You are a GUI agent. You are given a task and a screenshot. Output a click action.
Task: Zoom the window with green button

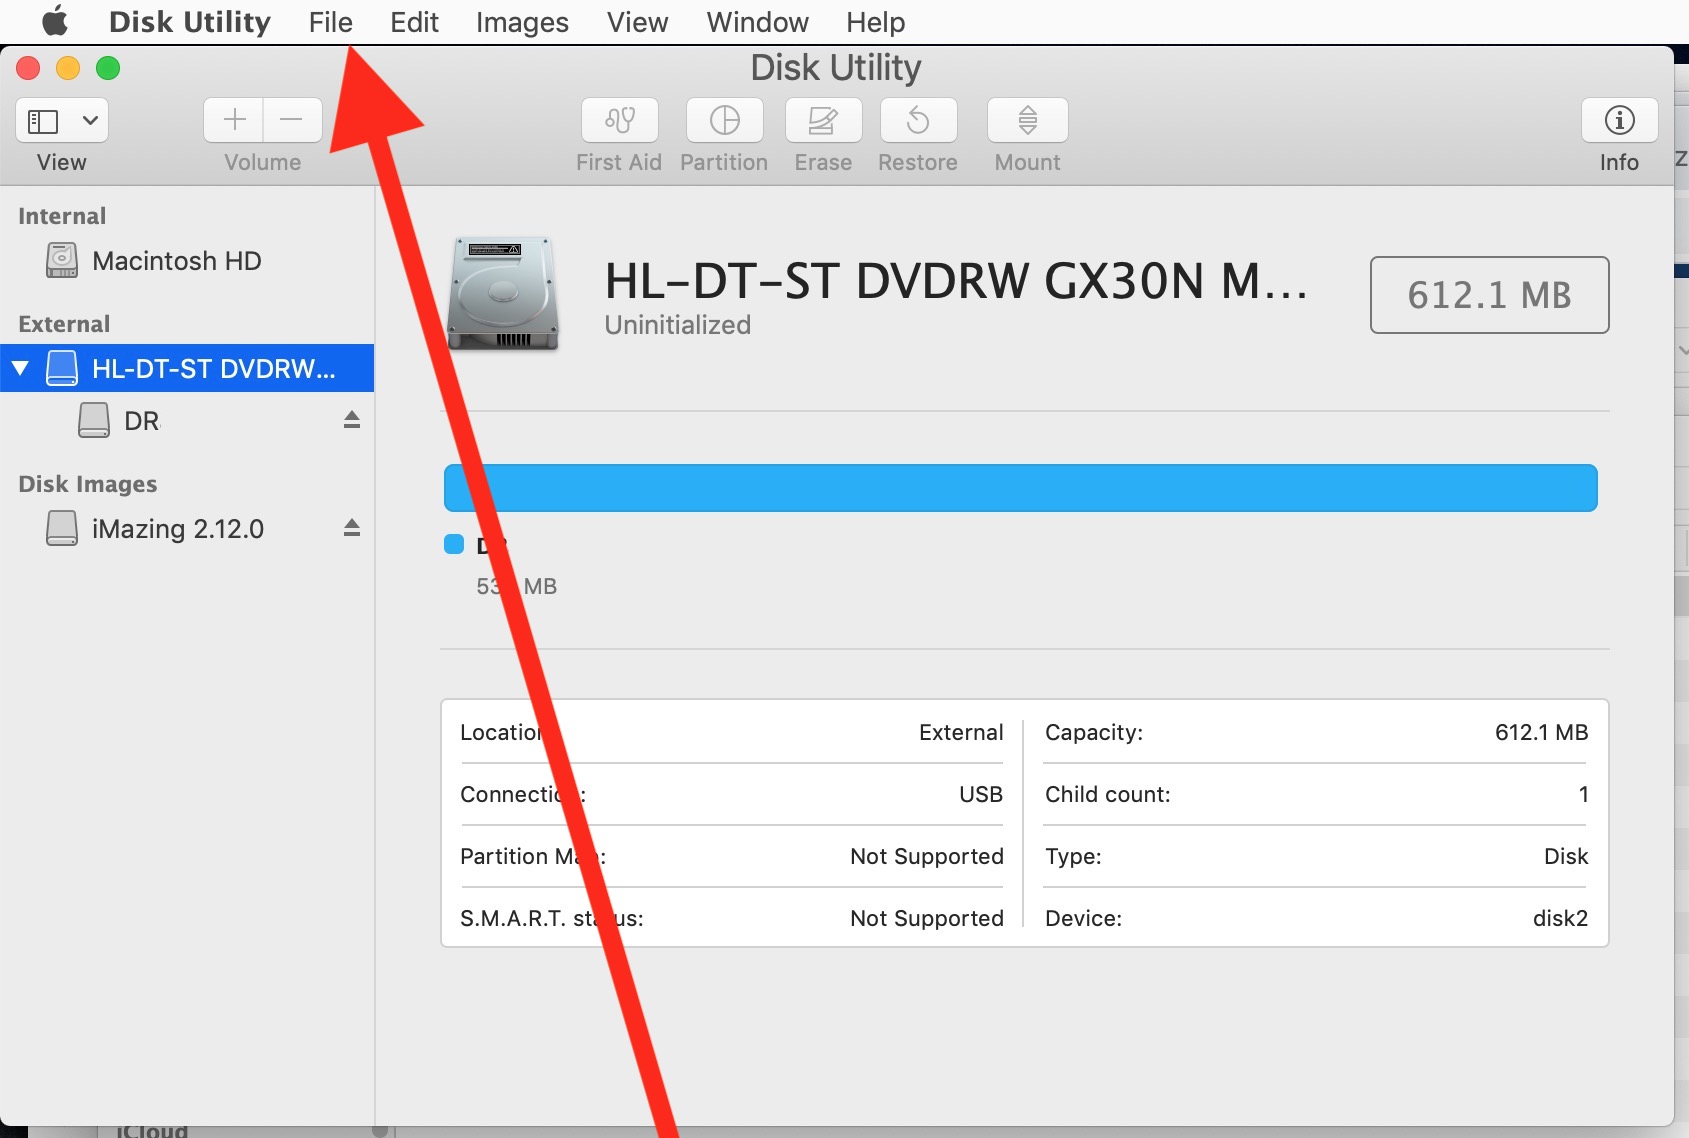click(108, 68)
